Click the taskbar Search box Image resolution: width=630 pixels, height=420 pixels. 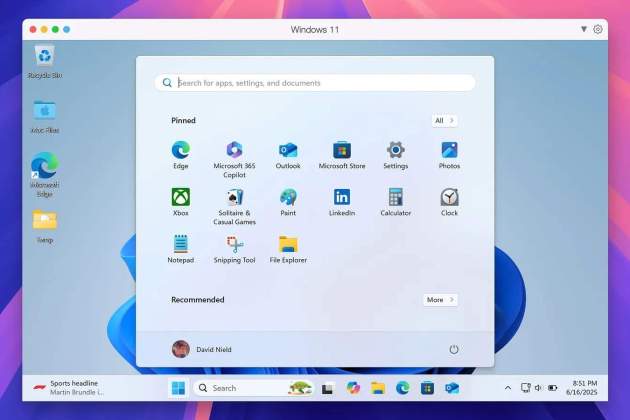[x=254, y=388]
